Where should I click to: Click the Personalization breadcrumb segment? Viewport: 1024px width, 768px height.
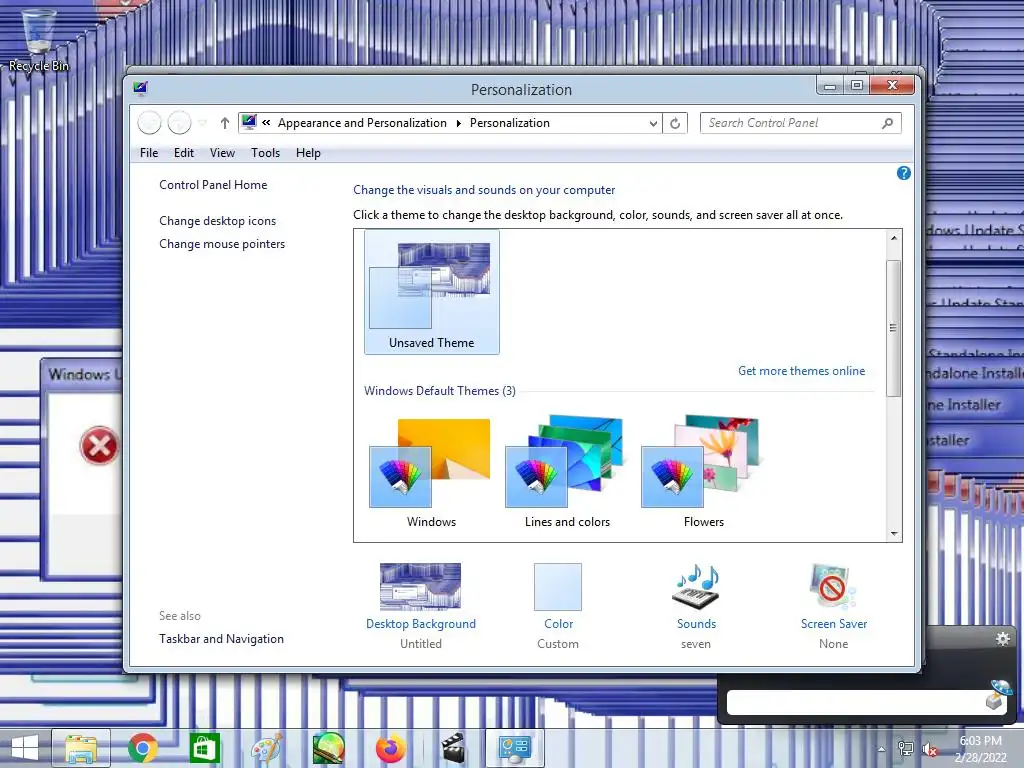tap(509, 123)
